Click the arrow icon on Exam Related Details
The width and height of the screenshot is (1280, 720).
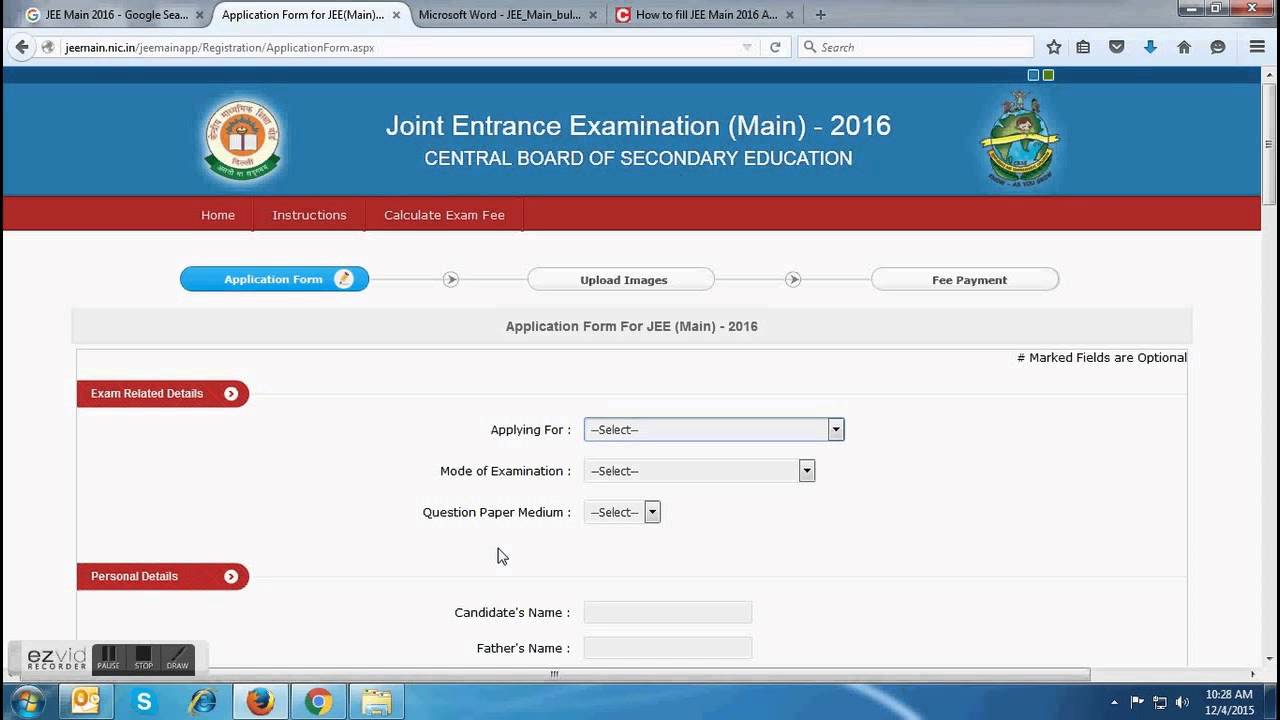[231, 394]
